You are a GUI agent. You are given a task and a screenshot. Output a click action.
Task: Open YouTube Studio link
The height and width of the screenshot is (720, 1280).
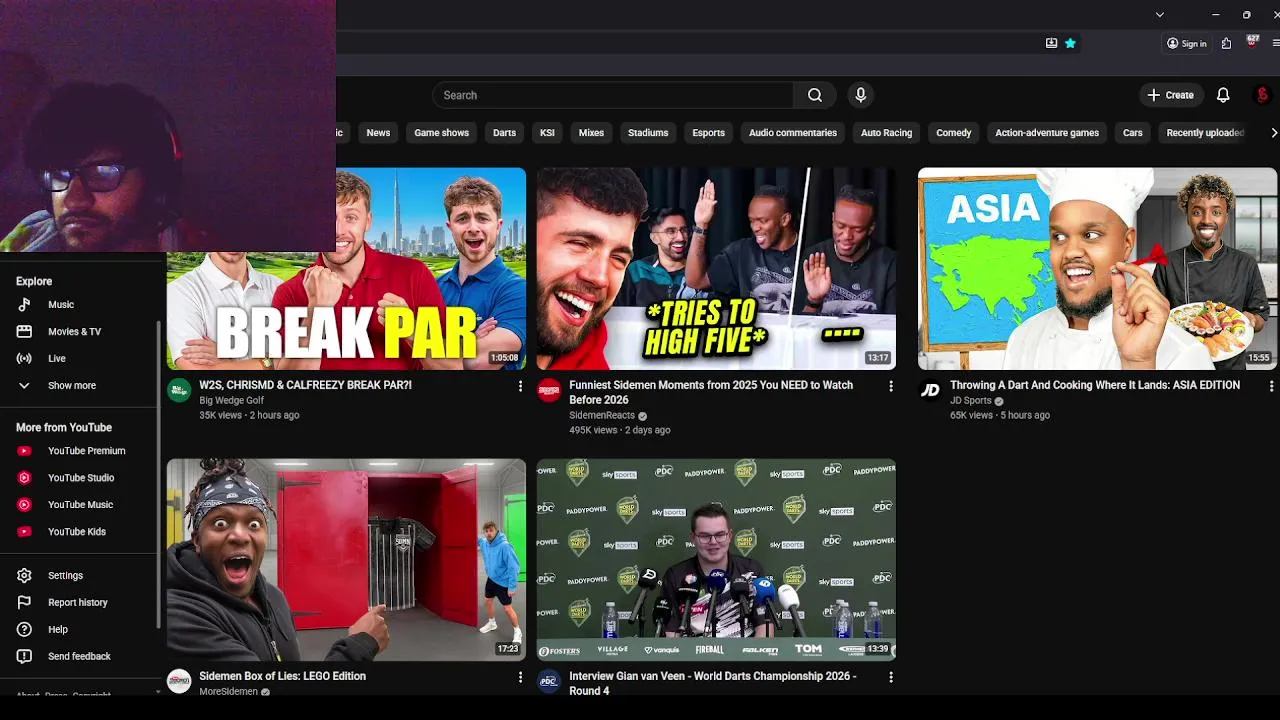pos(80,478)
